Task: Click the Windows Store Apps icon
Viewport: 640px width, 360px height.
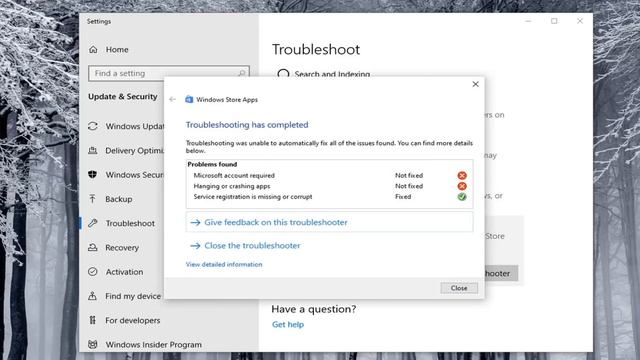Action: click(x=189, y=99)
